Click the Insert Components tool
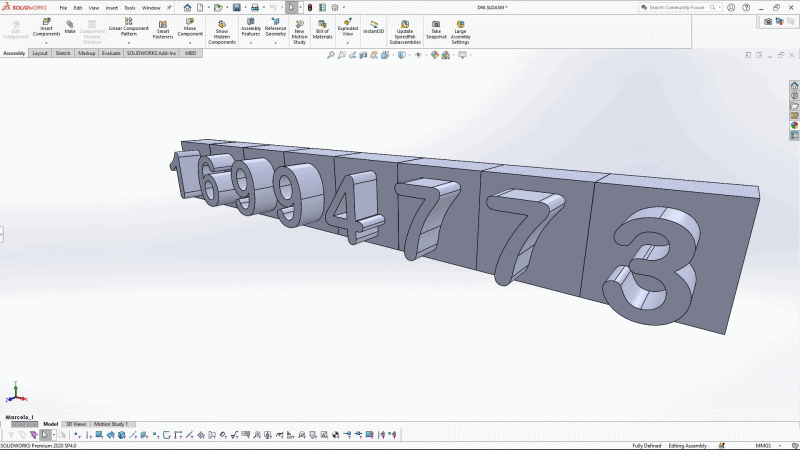Screen dimensions: 800x450 [x=46, y=28]
